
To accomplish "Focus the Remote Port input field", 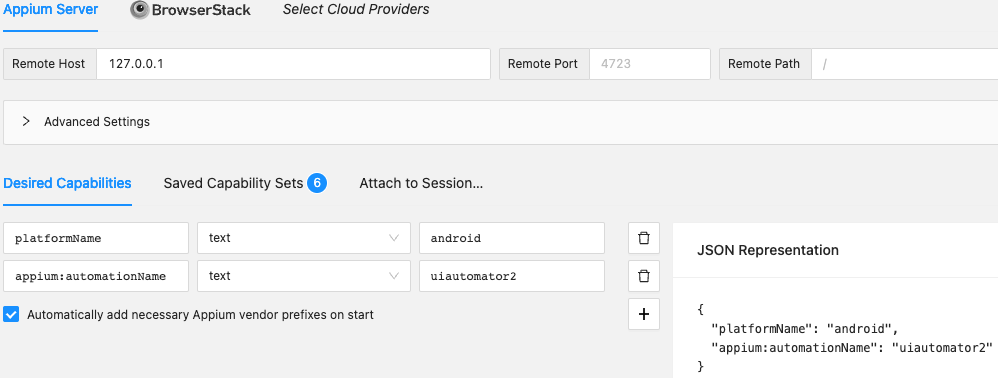I will [x=649, y=64].
